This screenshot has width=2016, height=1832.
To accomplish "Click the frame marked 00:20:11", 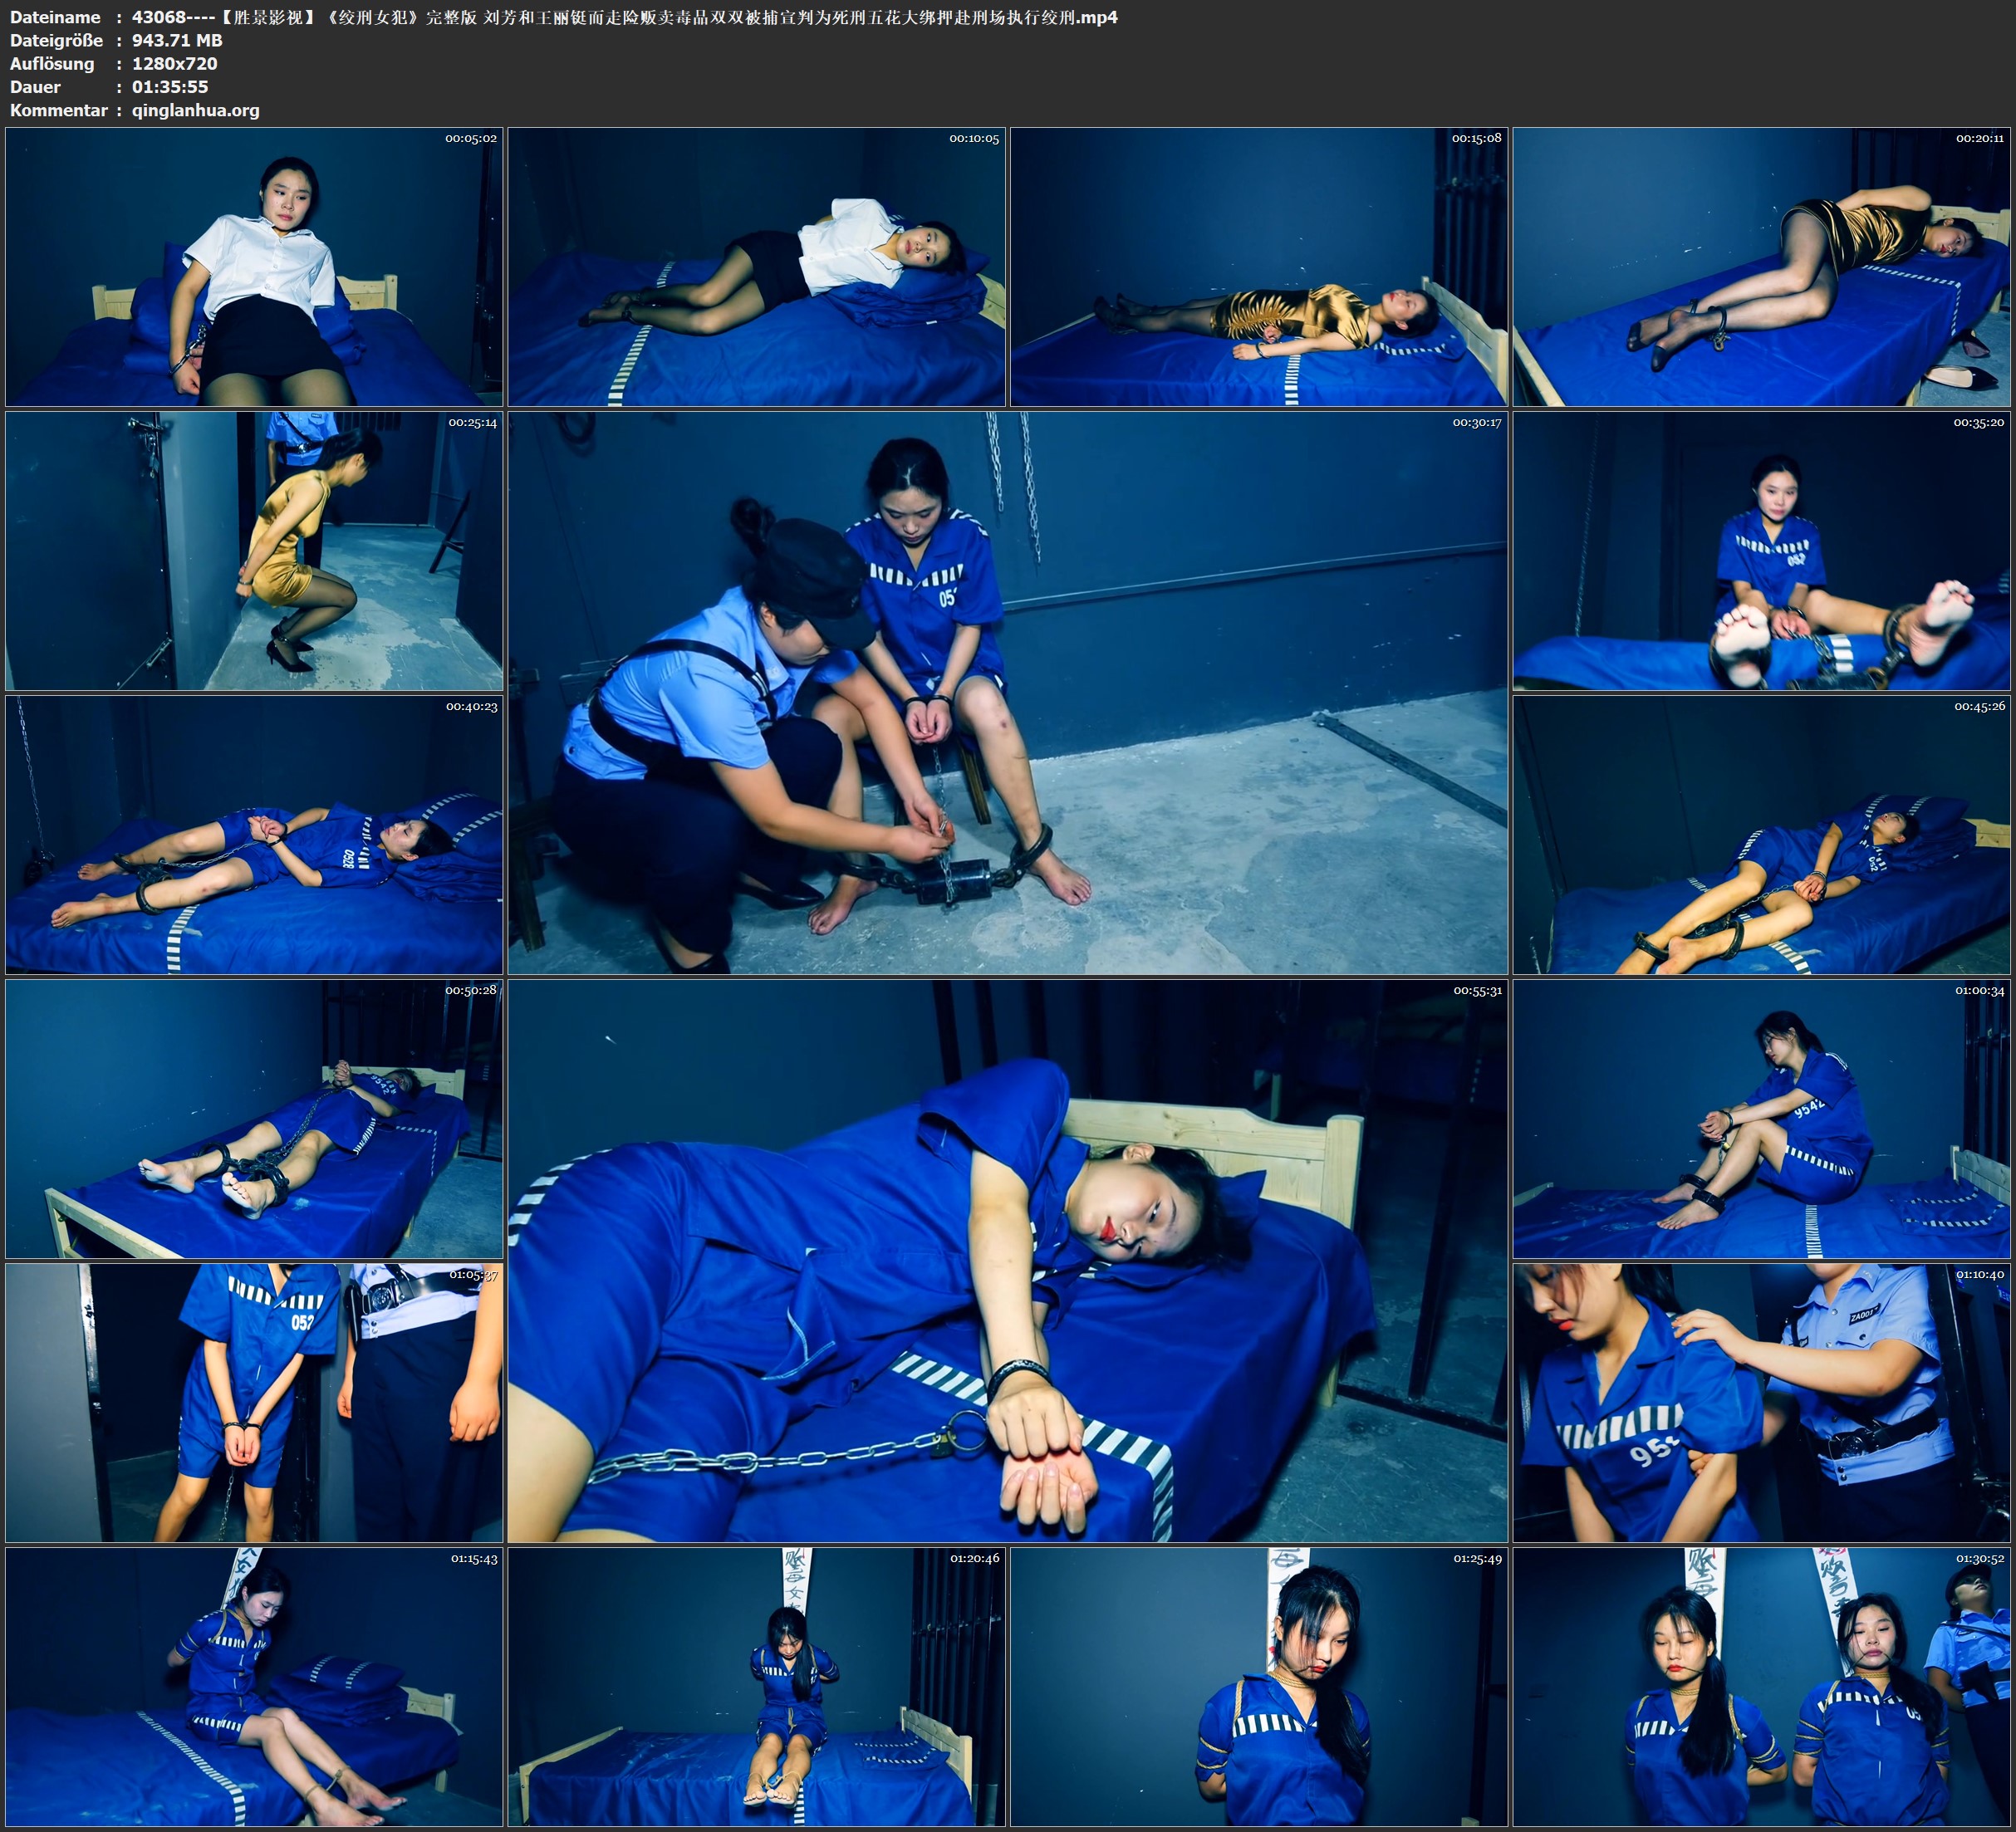I will coord(1761,267).
